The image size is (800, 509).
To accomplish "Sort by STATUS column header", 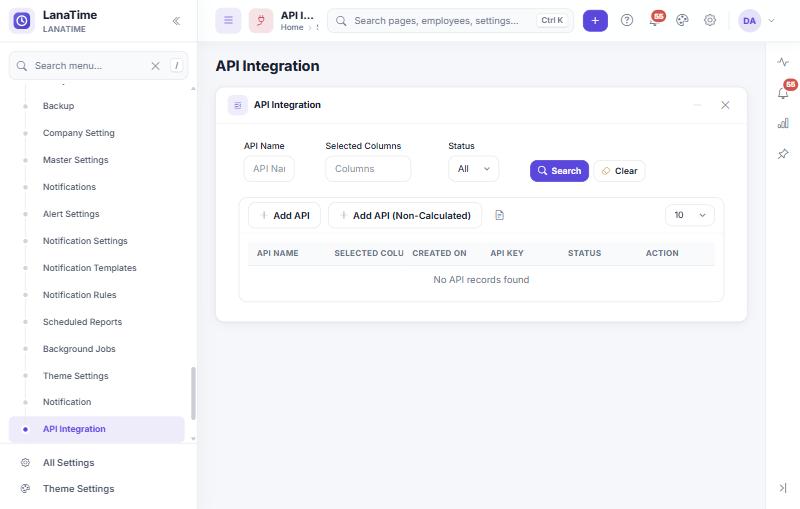I will click(x=584, y=253).
